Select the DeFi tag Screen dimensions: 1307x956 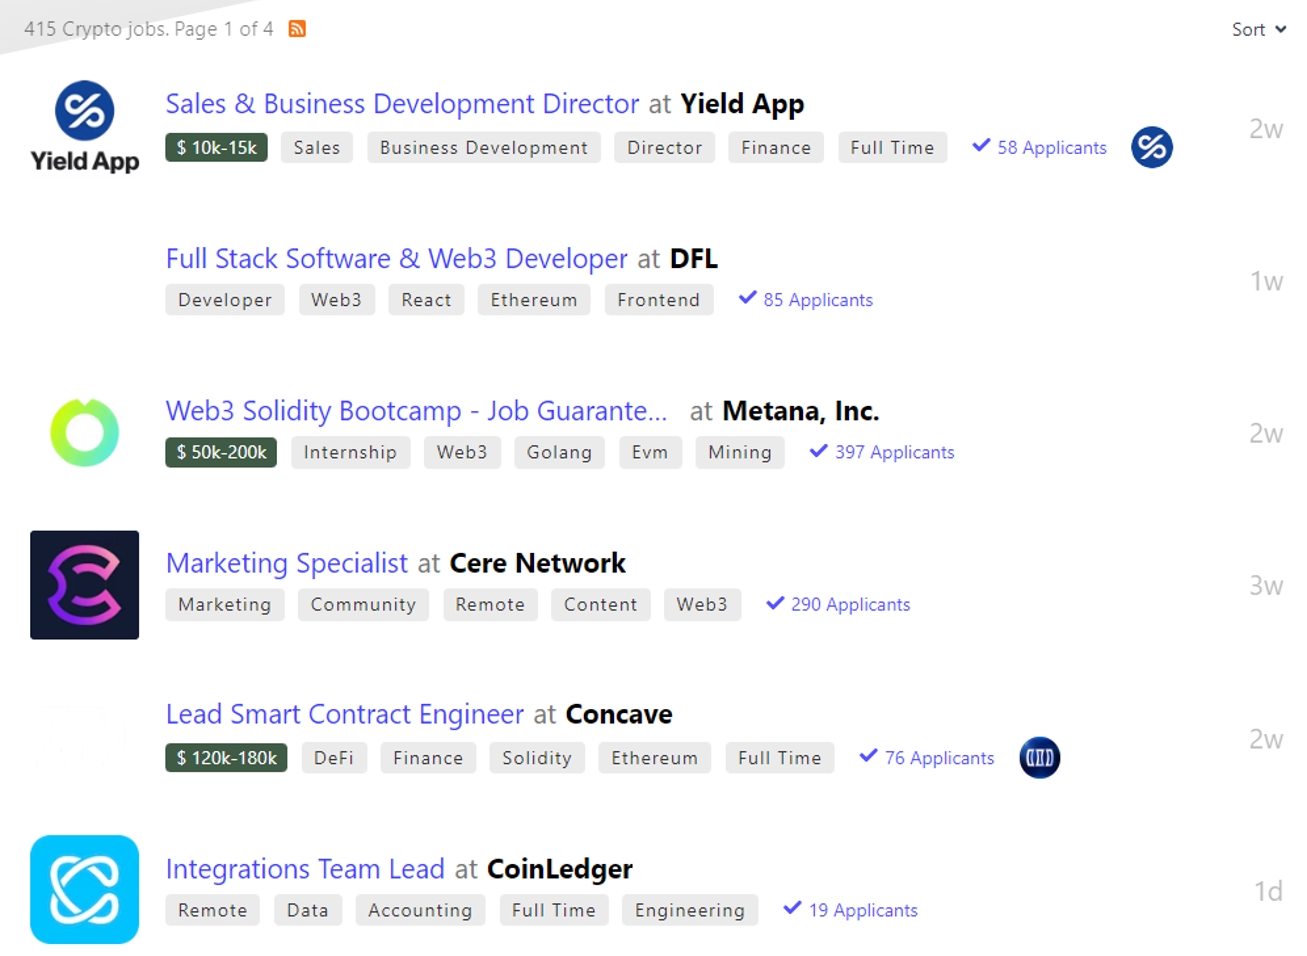click(334, 758)
